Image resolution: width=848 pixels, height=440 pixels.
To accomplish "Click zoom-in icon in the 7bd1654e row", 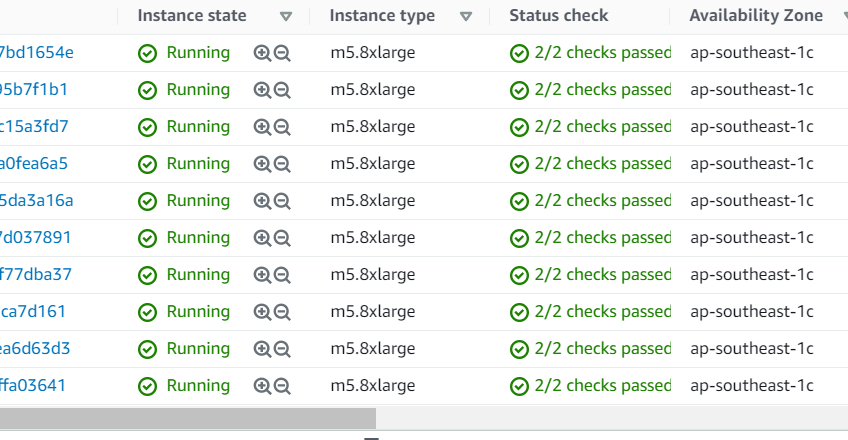I will click(262, 53).
